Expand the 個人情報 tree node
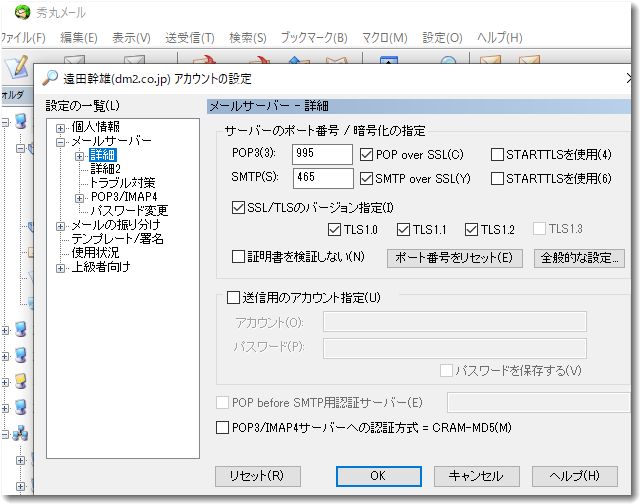Screen dimensions: 640x504 pos(60,128)
